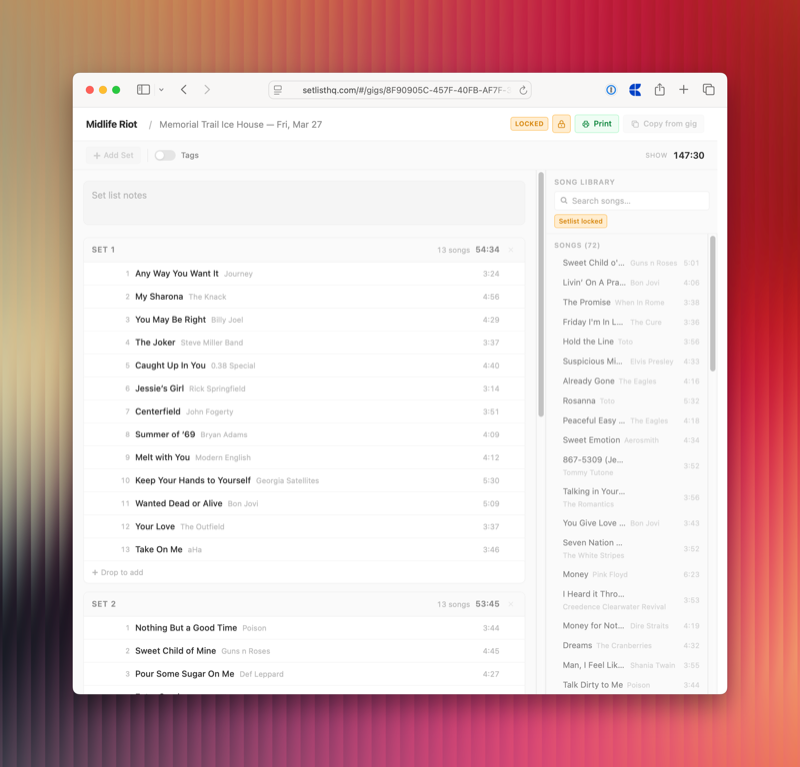Pick Livin' On A Prayer library song

pos(631,282)
